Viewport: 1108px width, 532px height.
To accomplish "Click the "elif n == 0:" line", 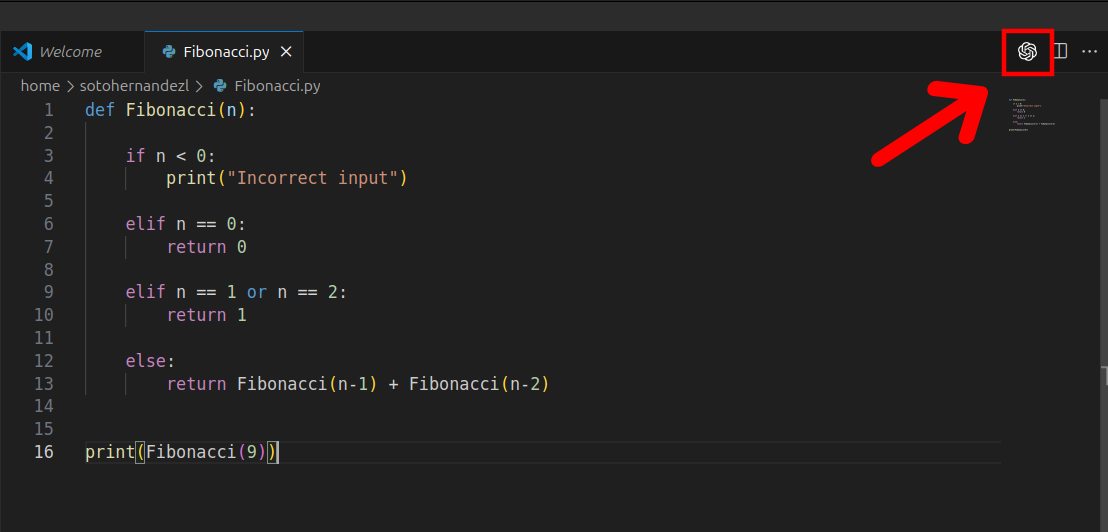I will [186, 224].
